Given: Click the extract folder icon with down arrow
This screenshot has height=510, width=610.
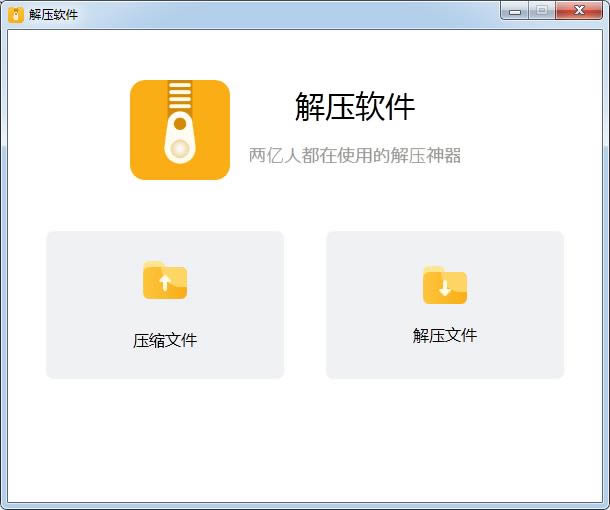Looking at the screenshot, I should [445, 285].
